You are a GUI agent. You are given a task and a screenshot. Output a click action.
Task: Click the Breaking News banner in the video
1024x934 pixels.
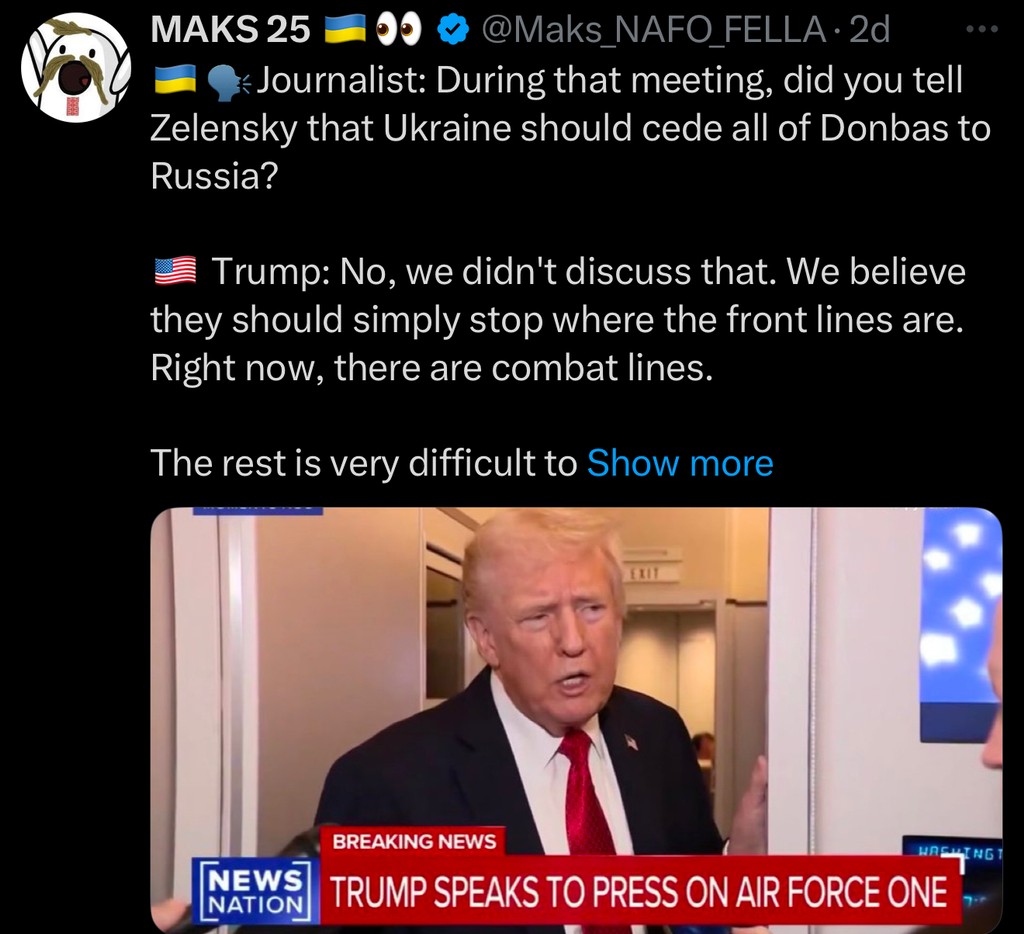414,841
